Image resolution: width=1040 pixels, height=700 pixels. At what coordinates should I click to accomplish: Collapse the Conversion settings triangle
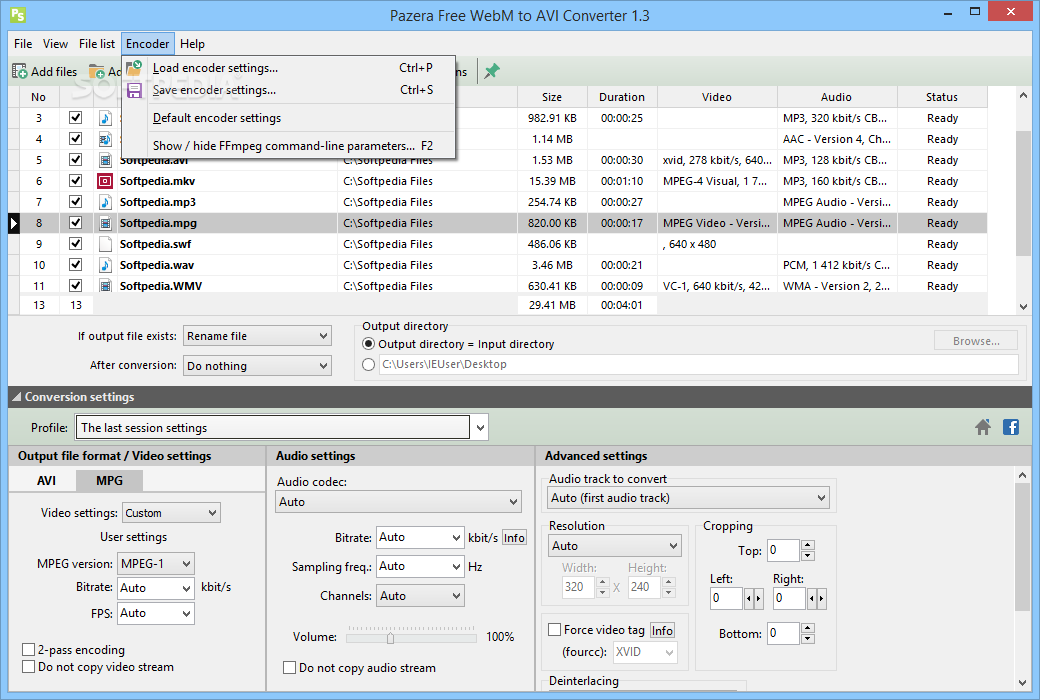click(x=17, y=397)
